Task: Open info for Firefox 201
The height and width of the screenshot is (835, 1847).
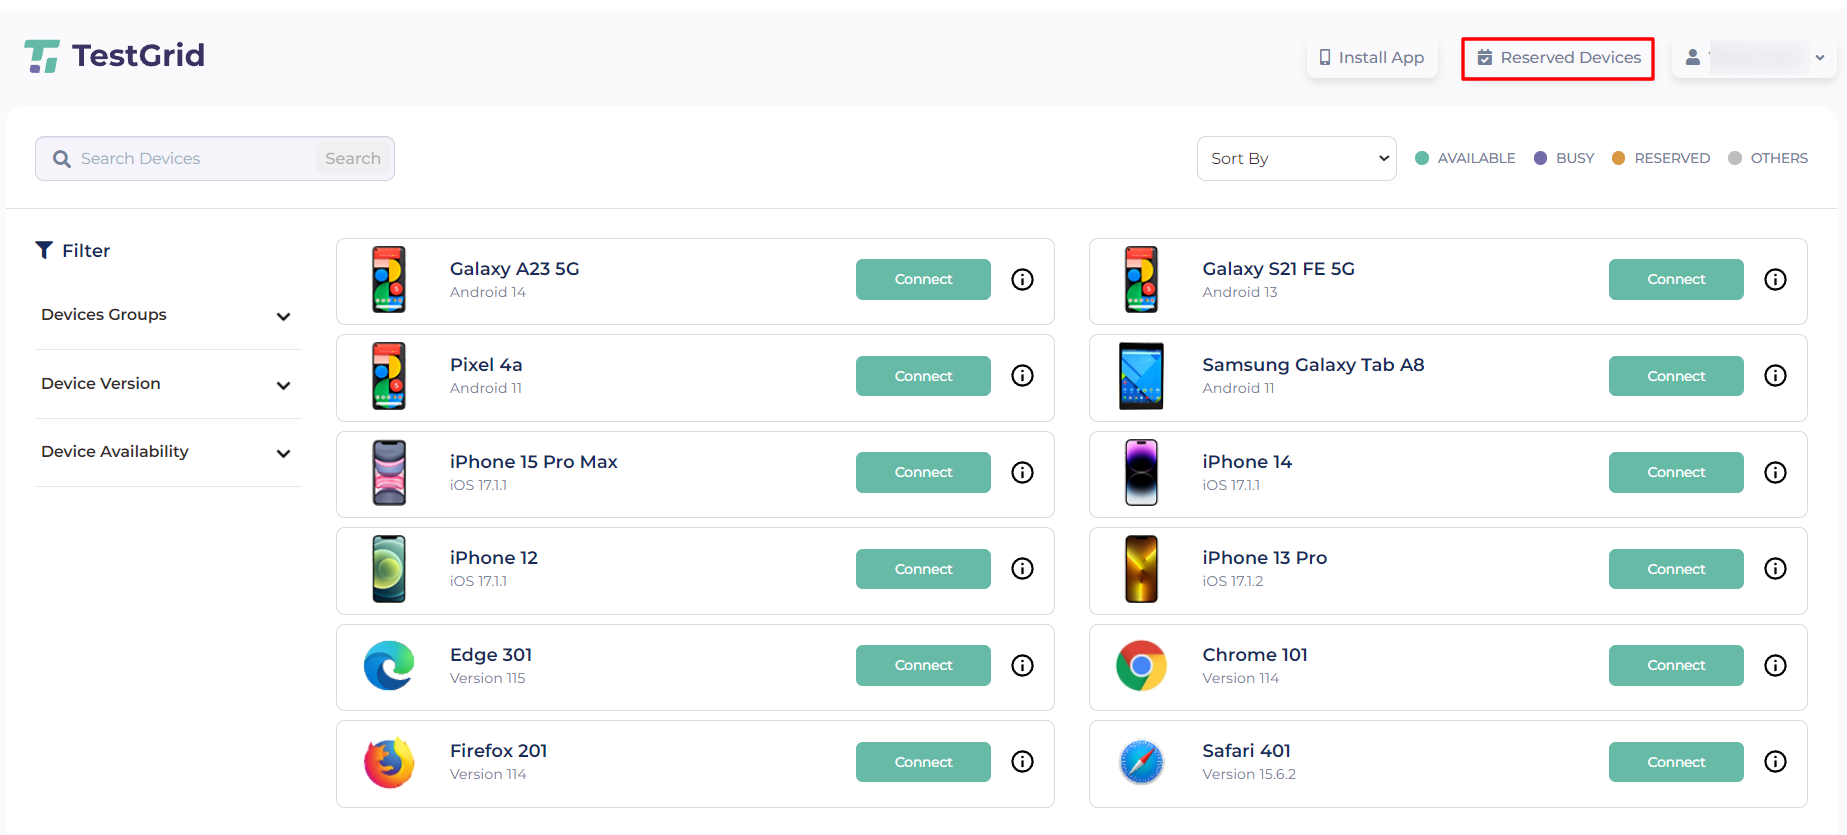Action: point(1022,762)
